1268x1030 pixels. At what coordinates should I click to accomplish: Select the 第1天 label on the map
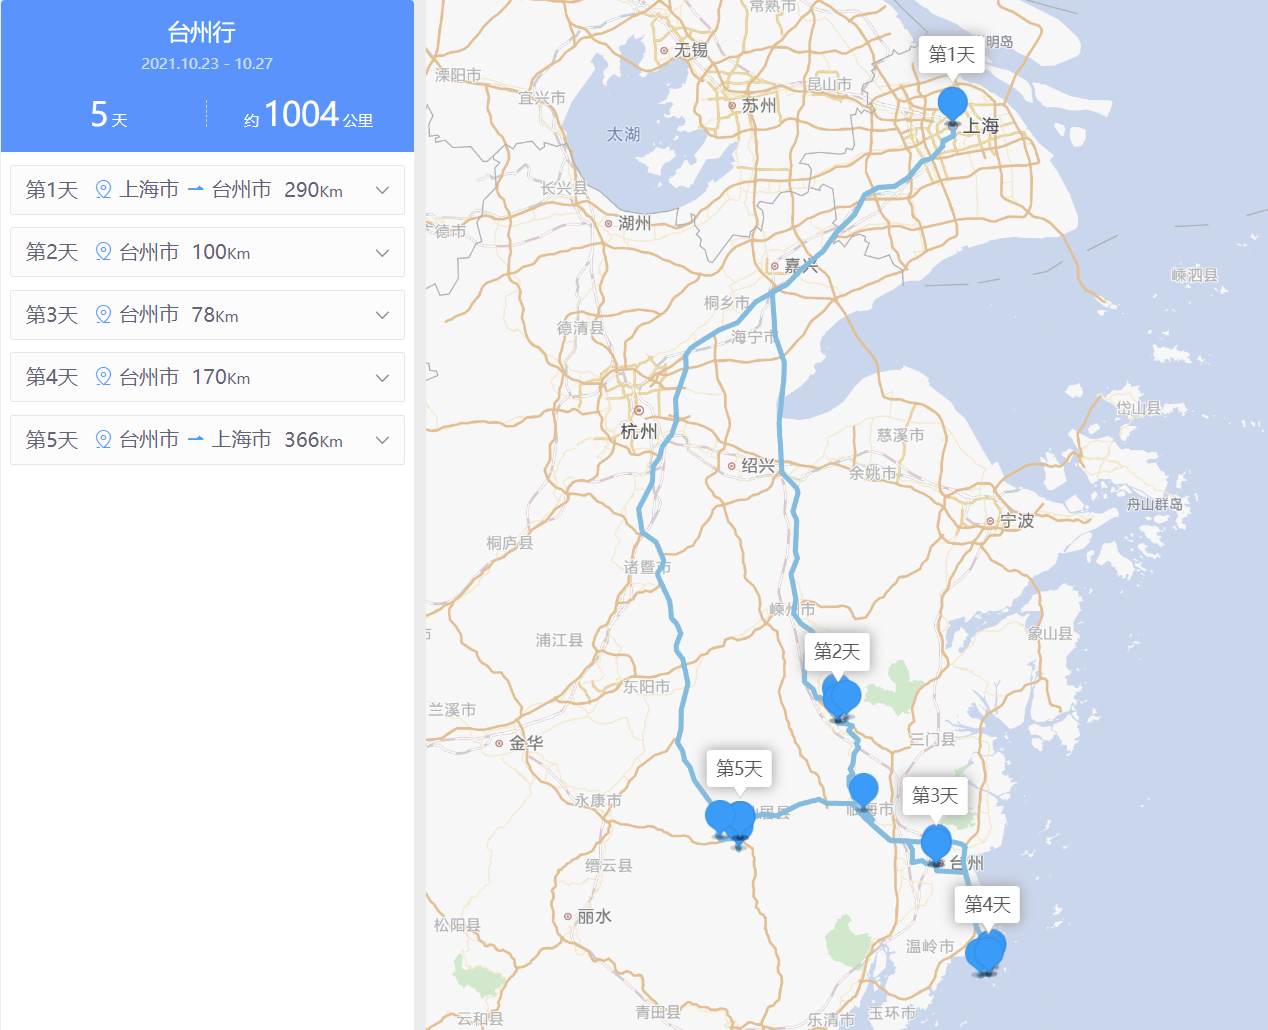[951, 54]
